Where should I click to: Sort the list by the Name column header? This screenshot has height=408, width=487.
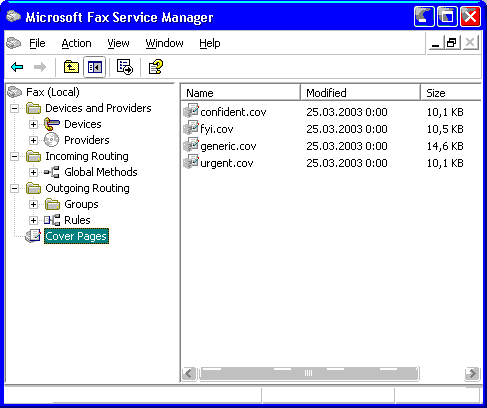click(241, 93)
